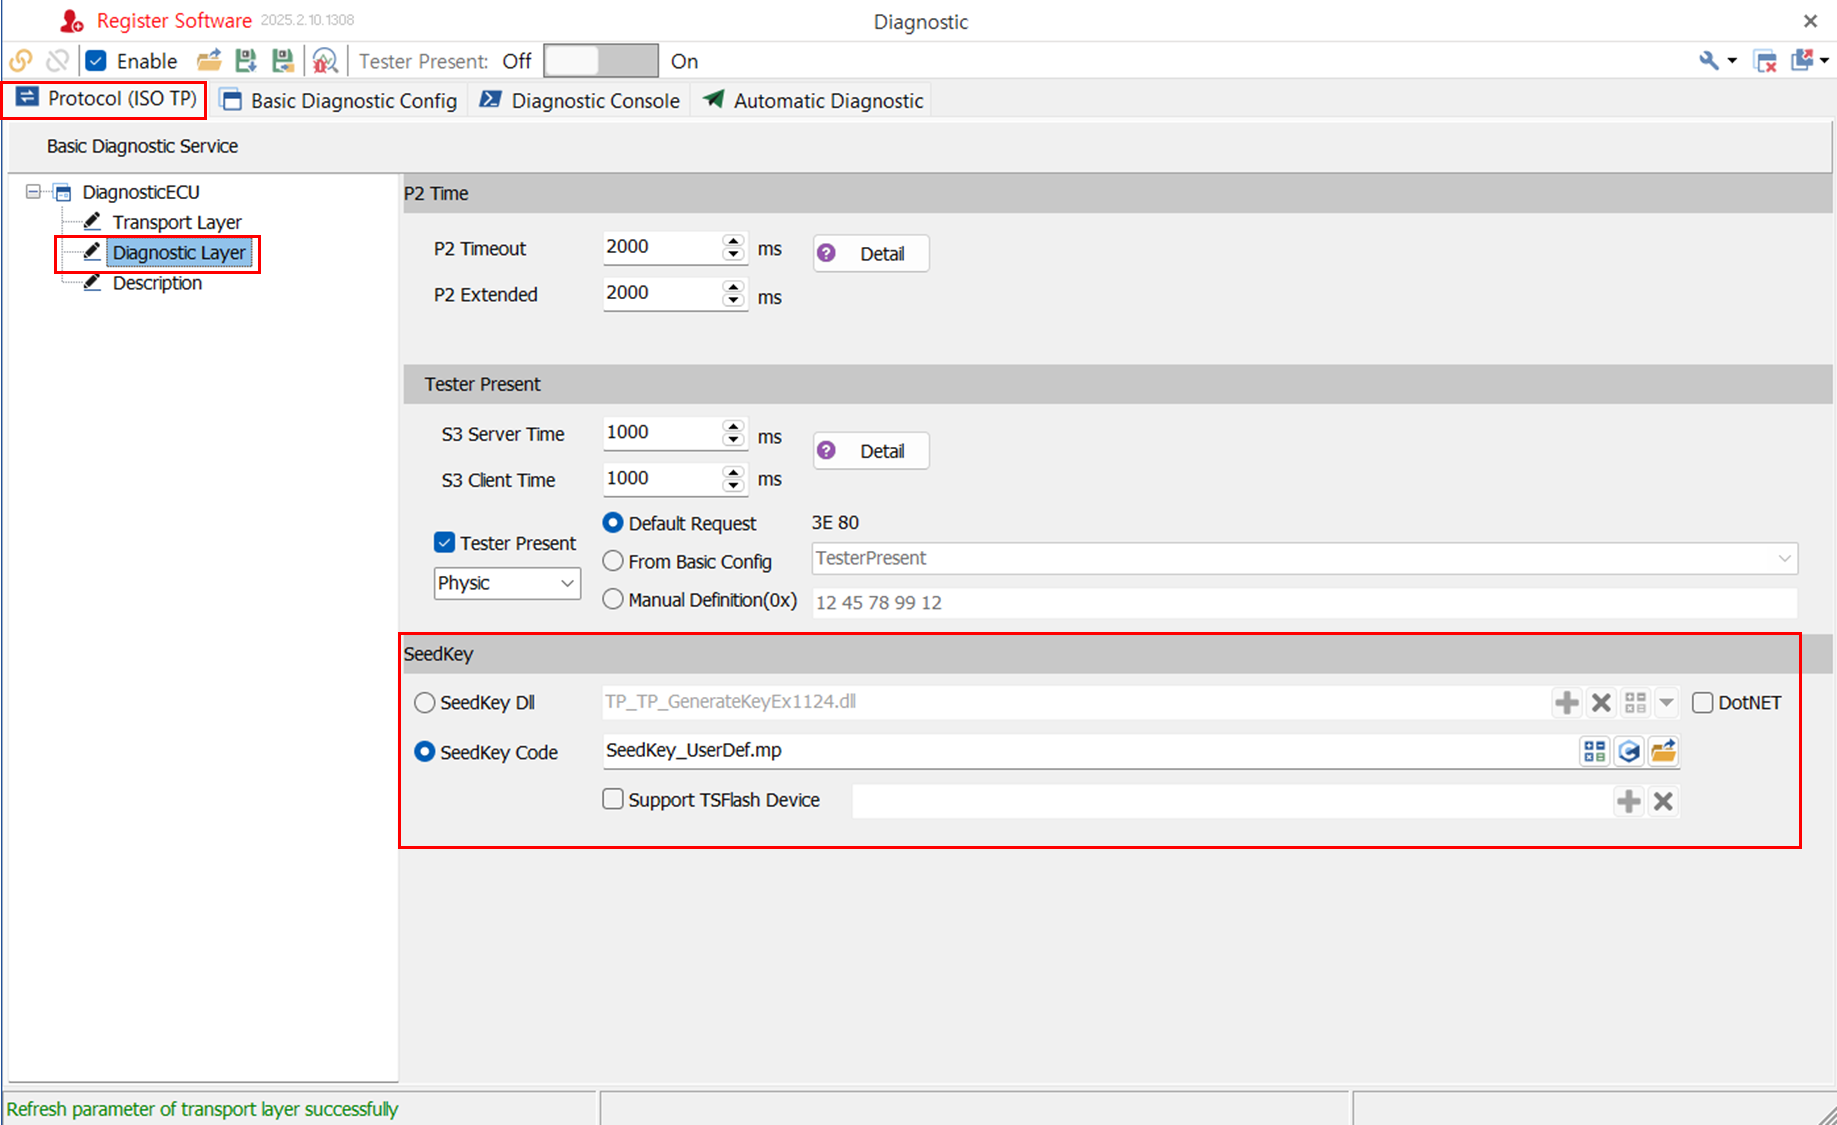Screen dimensions: 1837x1125
Task: Click the second green save-as icon
Action: 283,61
